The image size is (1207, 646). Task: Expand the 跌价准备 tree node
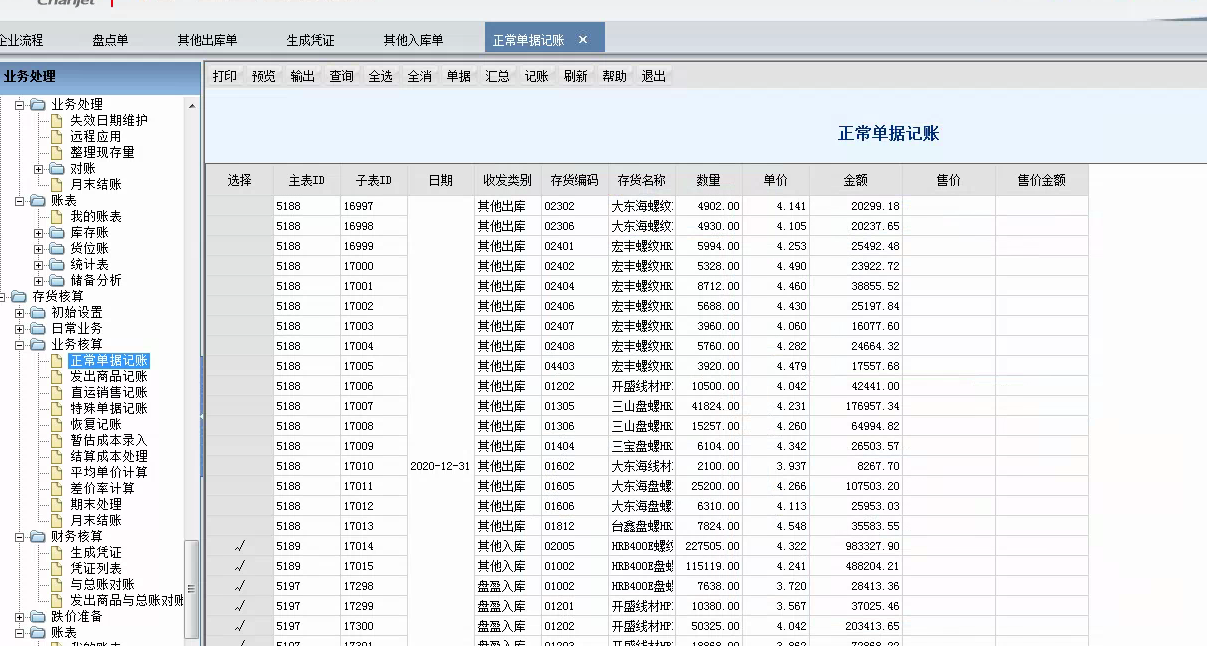(20, 616)
